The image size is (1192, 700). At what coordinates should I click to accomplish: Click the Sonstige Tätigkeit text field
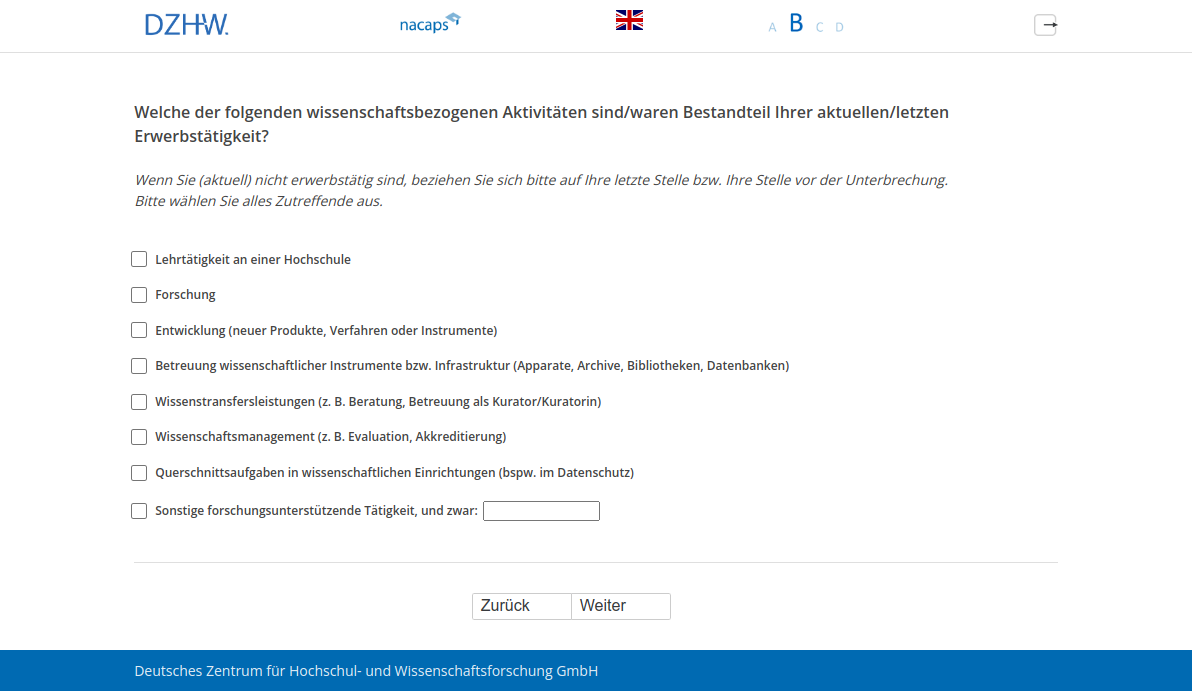(541, 511)
